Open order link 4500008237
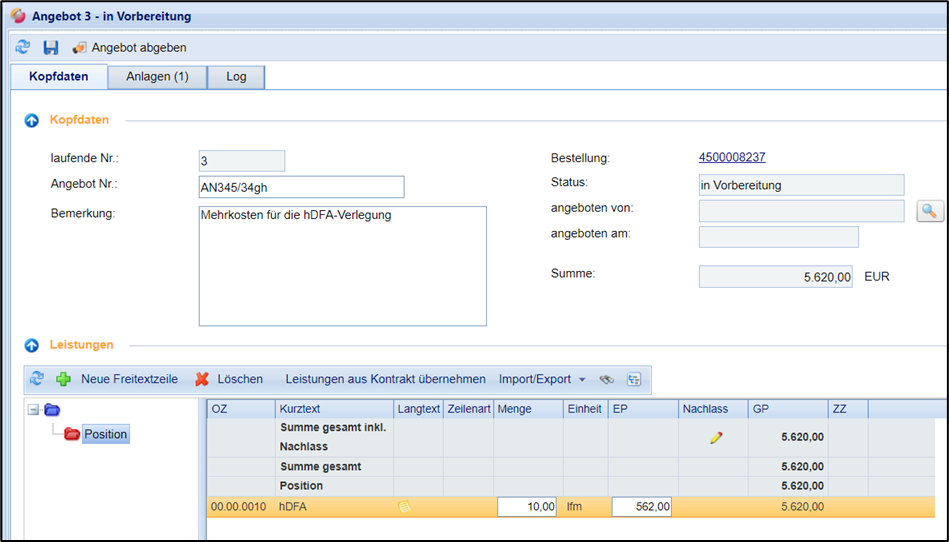This screenshot has width=949, height=542. (732, 157)
